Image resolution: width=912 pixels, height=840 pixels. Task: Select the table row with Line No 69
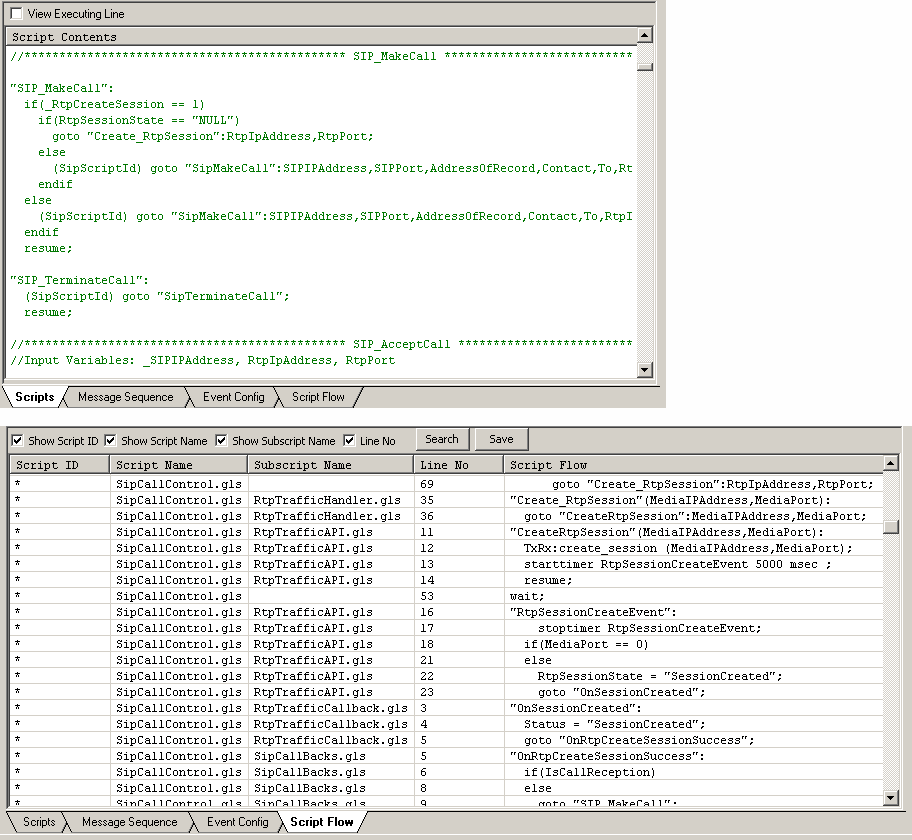click(x=446, y=484)
